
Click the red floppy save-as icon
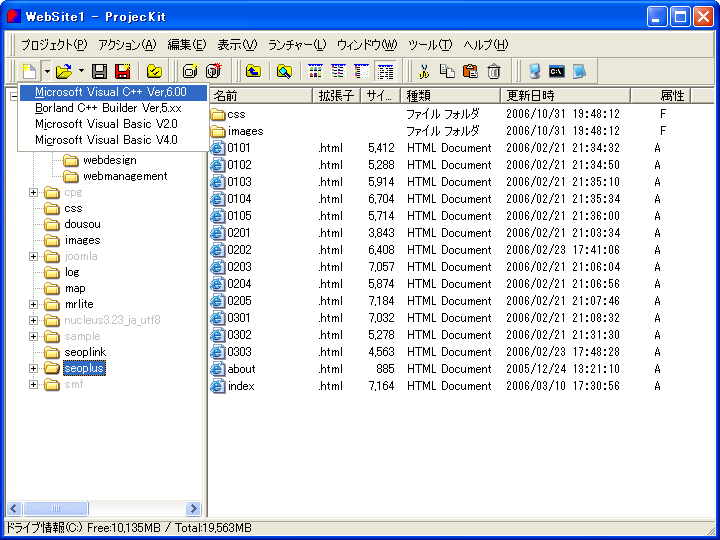point(123,71)
